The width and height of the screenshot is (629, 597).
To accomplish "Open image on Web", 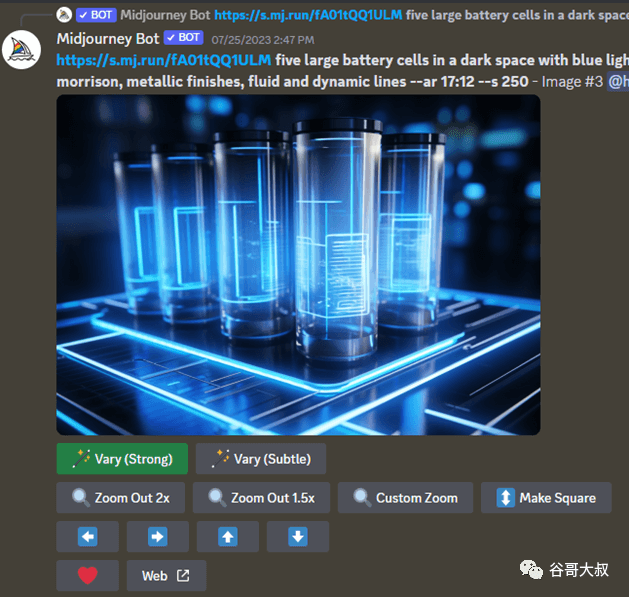I will coord(166,575).
